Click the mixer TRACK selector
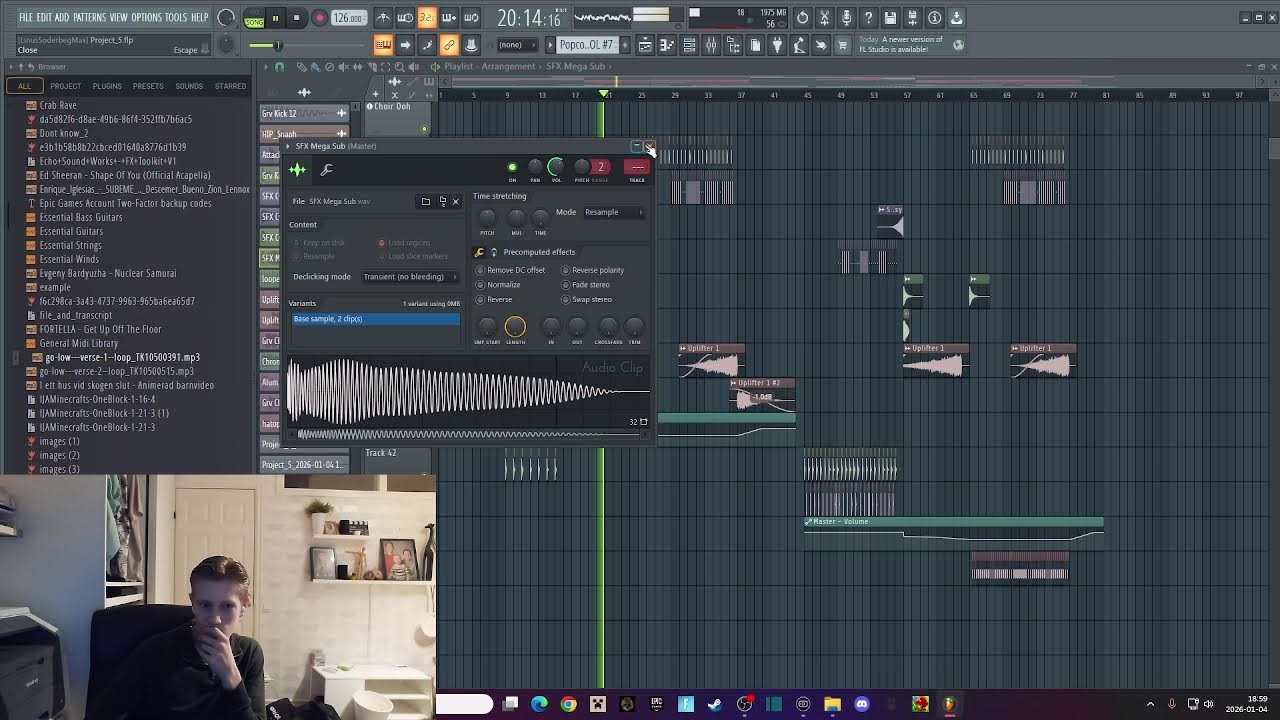This screenshot has width=1280, height=720. (637, 167)
